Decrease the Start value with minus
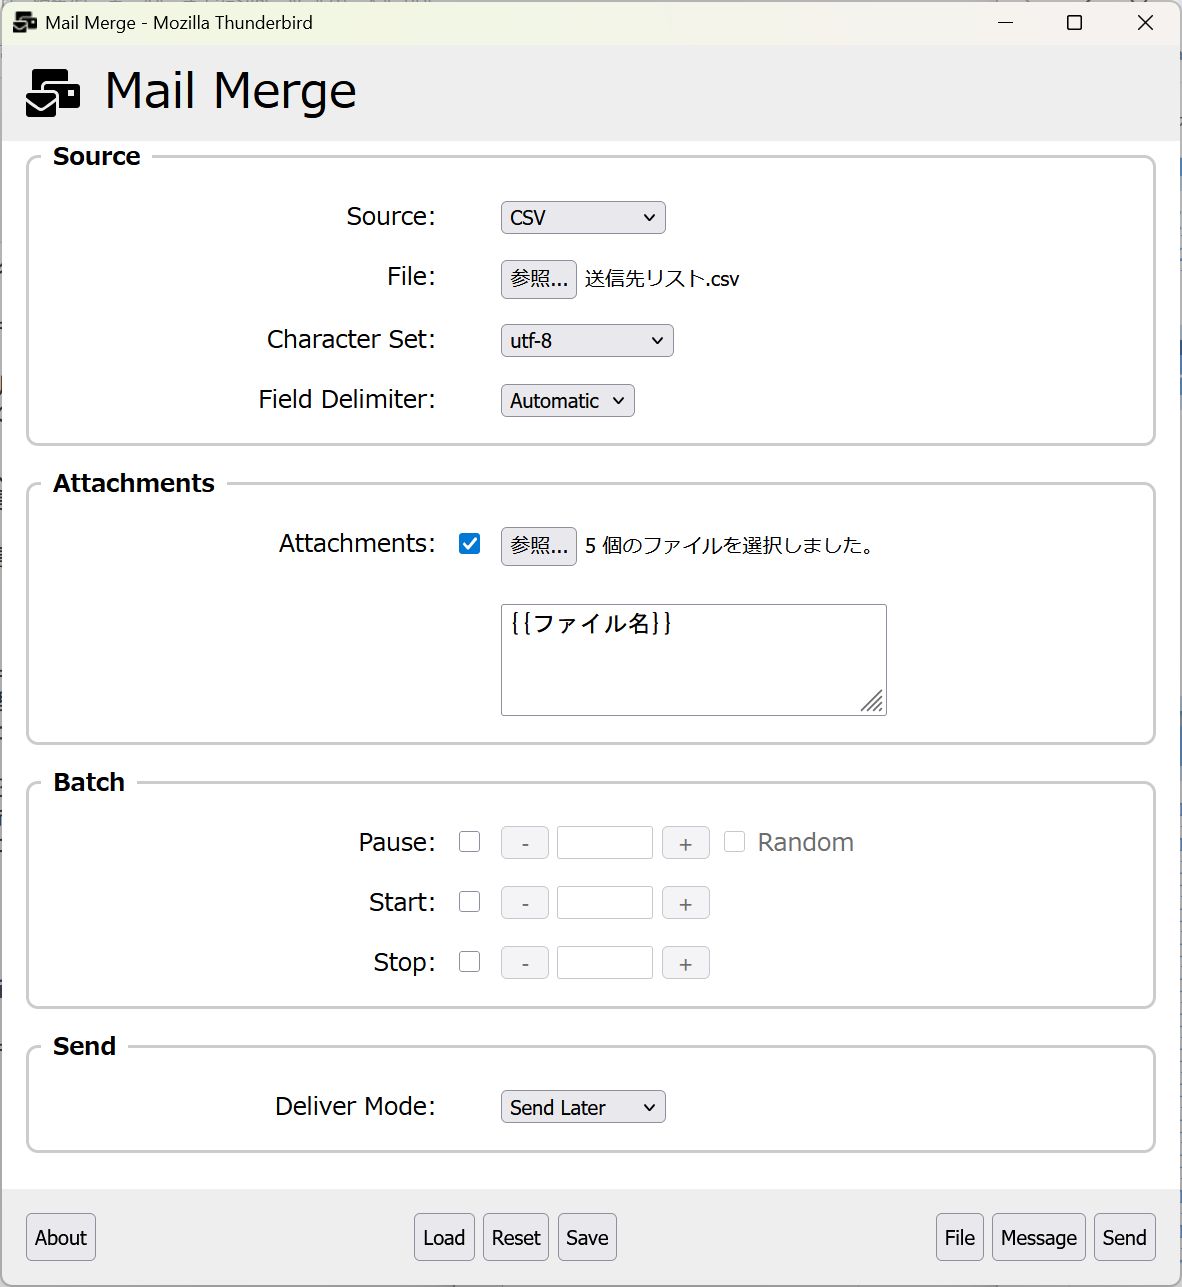This screenshot has height=1287, width=1182. [x=524, y=903]
